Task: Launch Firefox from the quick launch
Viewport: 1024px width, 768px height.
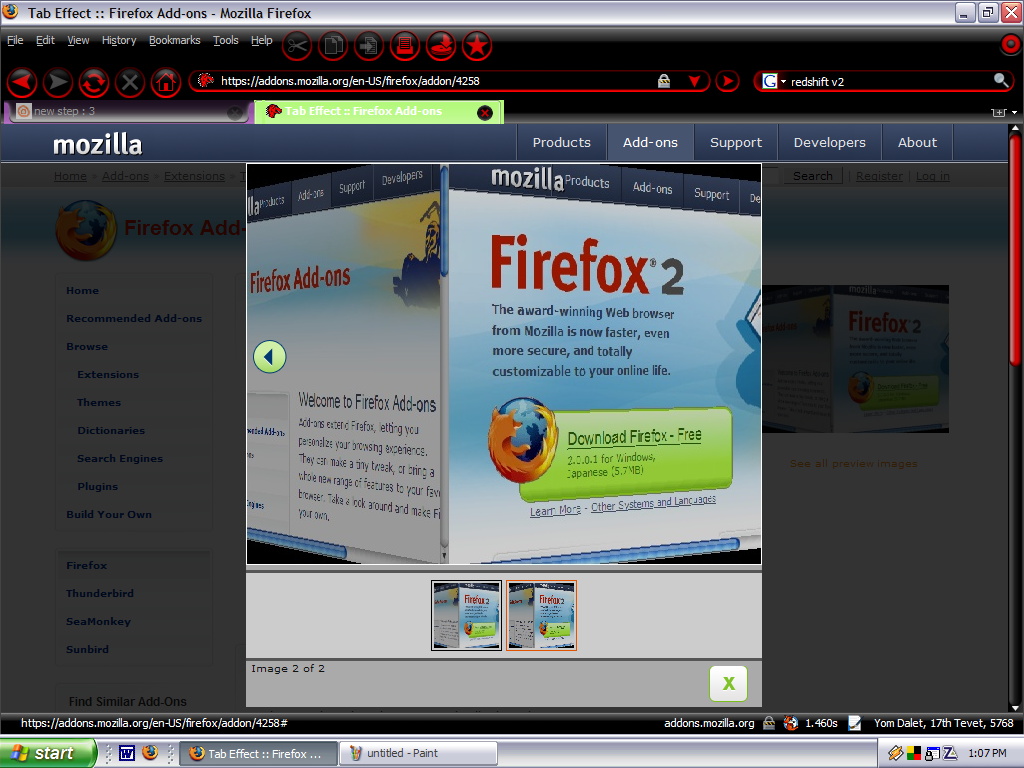Action: pos(150,752)
